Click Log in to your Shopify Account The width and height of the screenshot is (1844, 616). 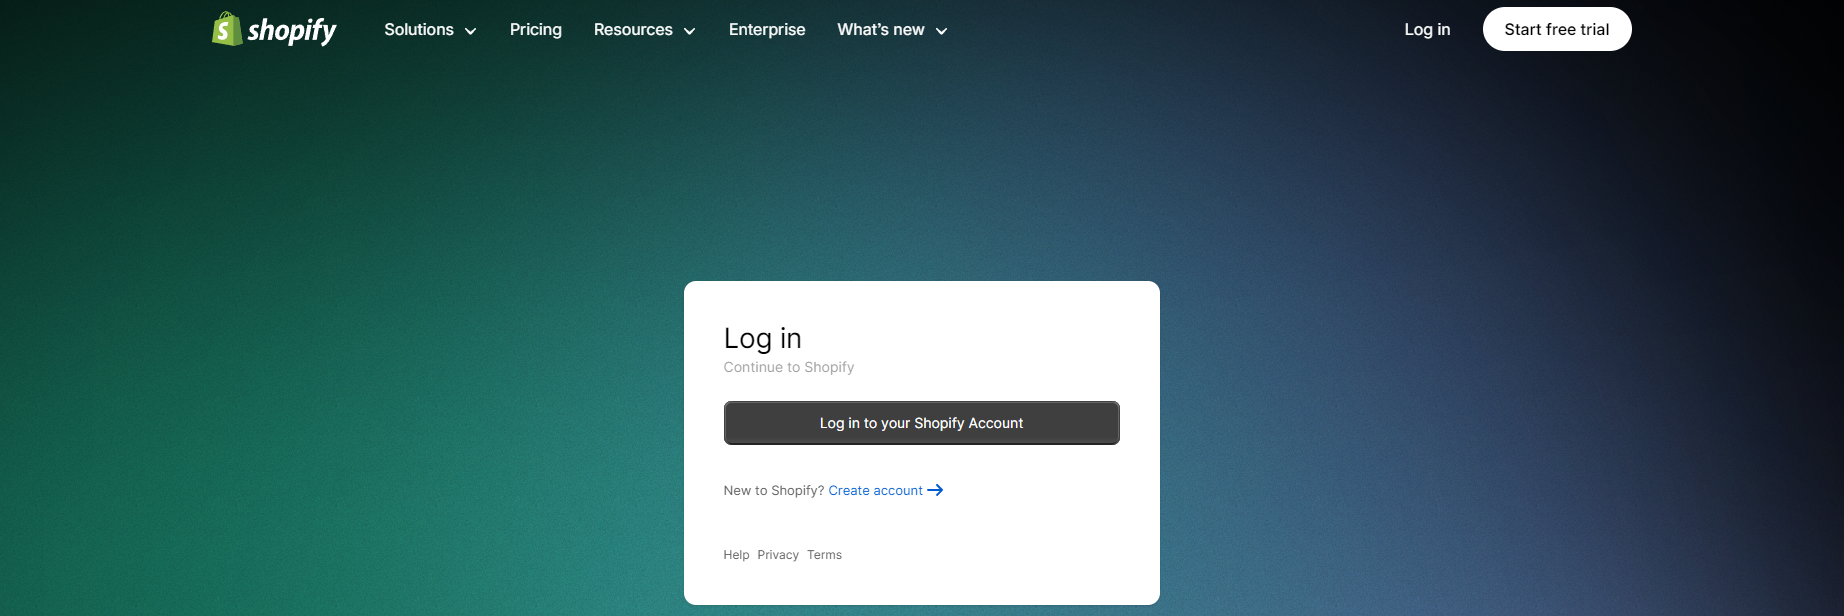click(921, 423)
